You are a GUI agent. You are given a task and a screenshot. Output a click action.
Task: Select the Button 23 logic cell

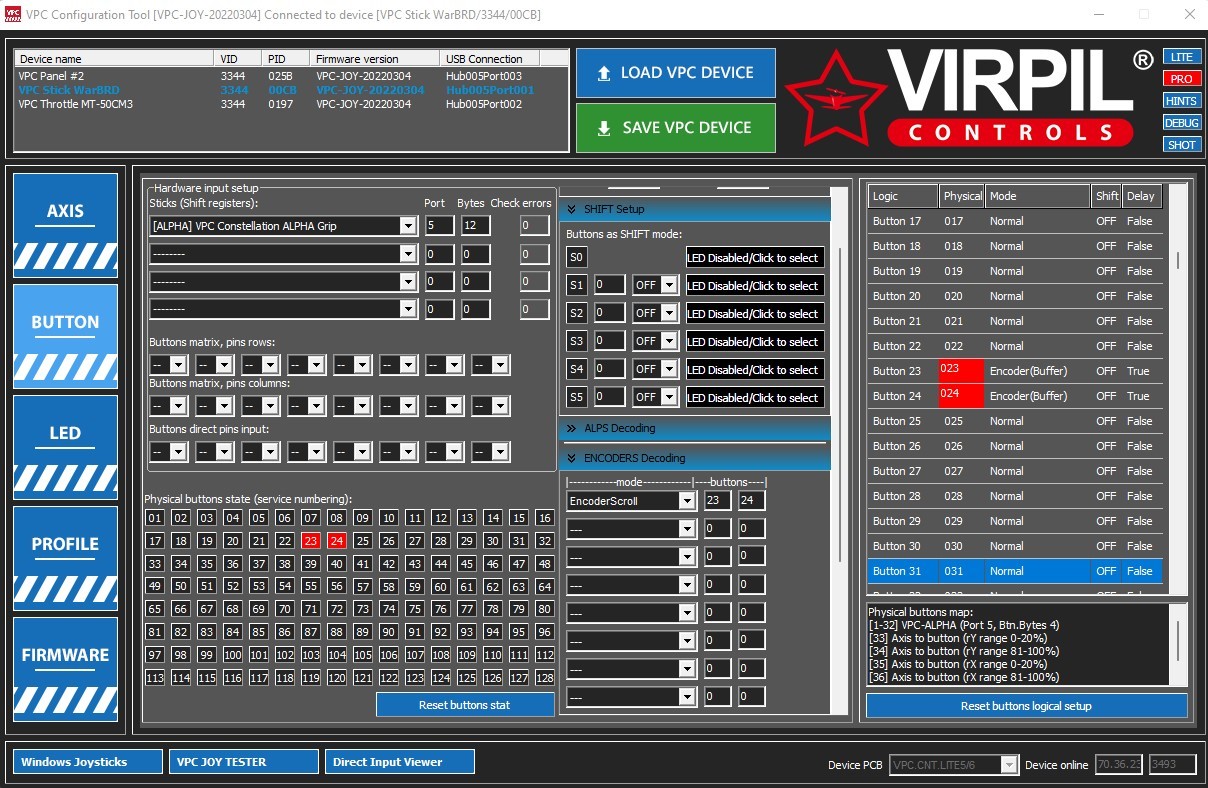pyautogui.click(x=903, y=371)
